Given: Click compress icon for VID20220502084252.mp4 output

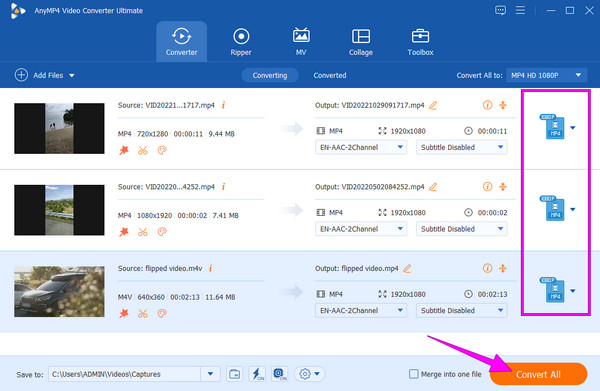Looking at the screenshot, I should tap(503, 186).
